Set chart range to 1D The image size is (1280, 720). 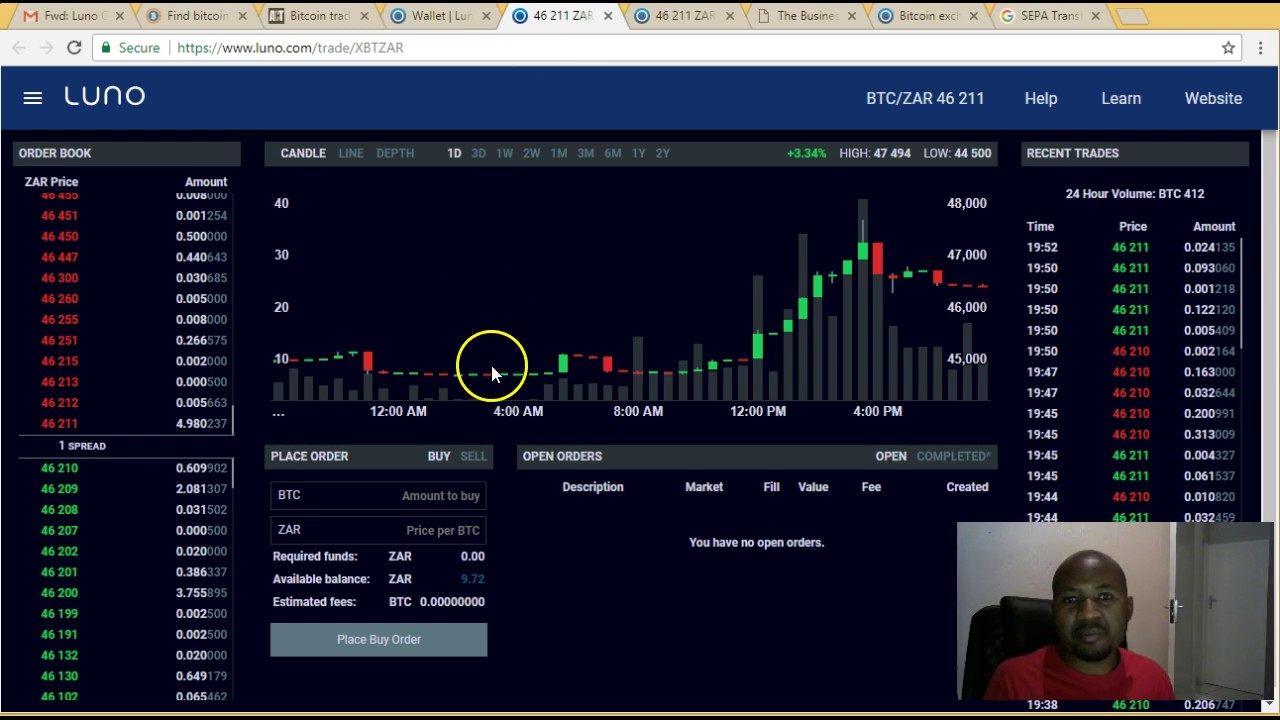[454, 153]
